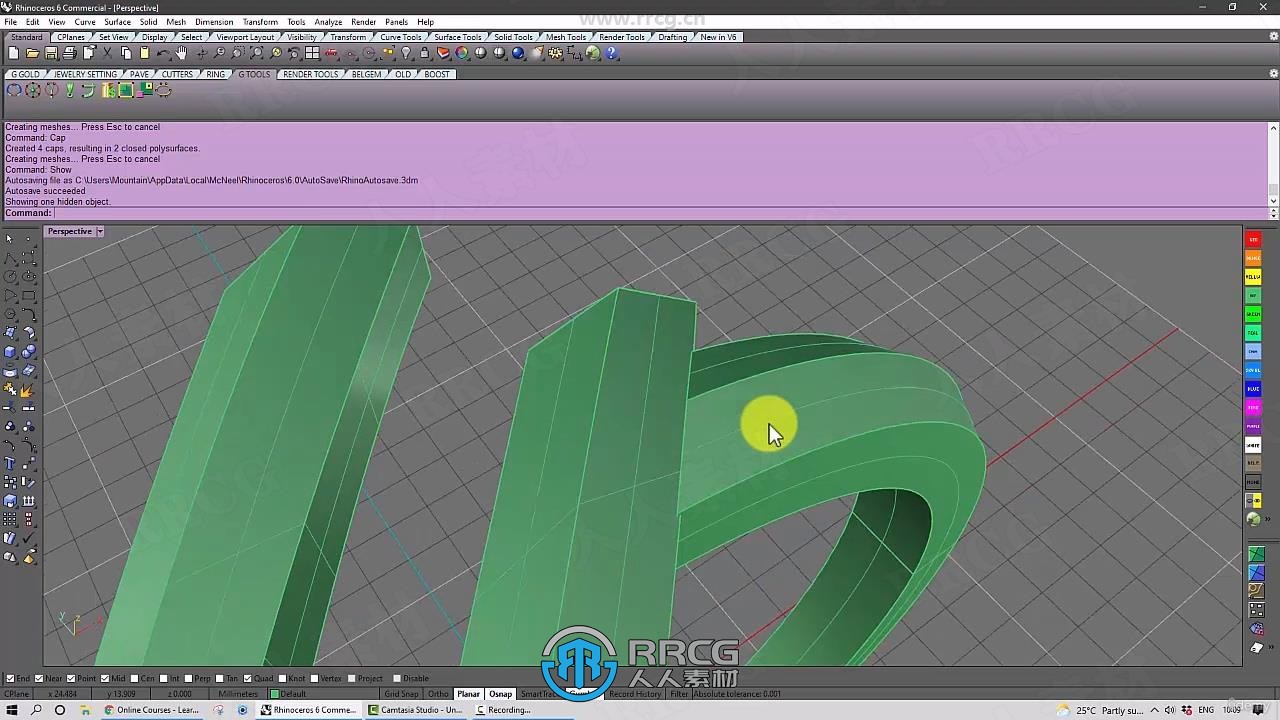Click the green exclamation mark icon

coord(70,90)
